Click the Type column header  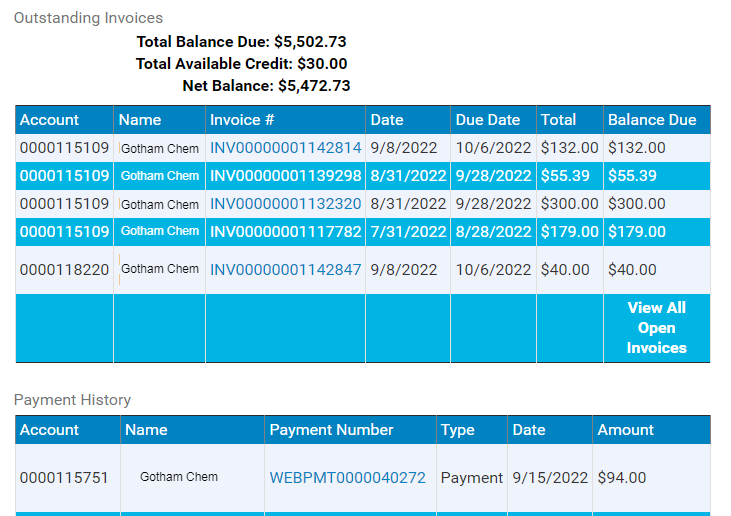pos(457,430)
